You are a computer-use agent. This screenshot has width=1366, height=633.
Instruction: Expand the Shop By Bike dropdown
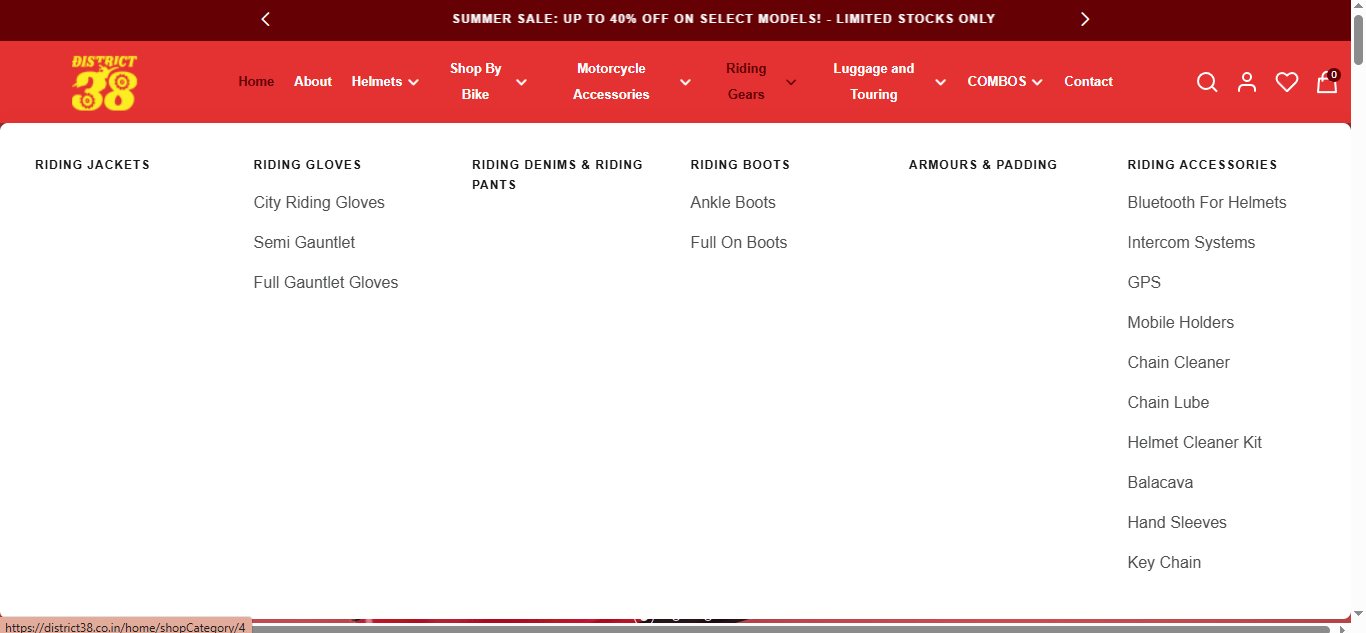click(x=487, y=82)
